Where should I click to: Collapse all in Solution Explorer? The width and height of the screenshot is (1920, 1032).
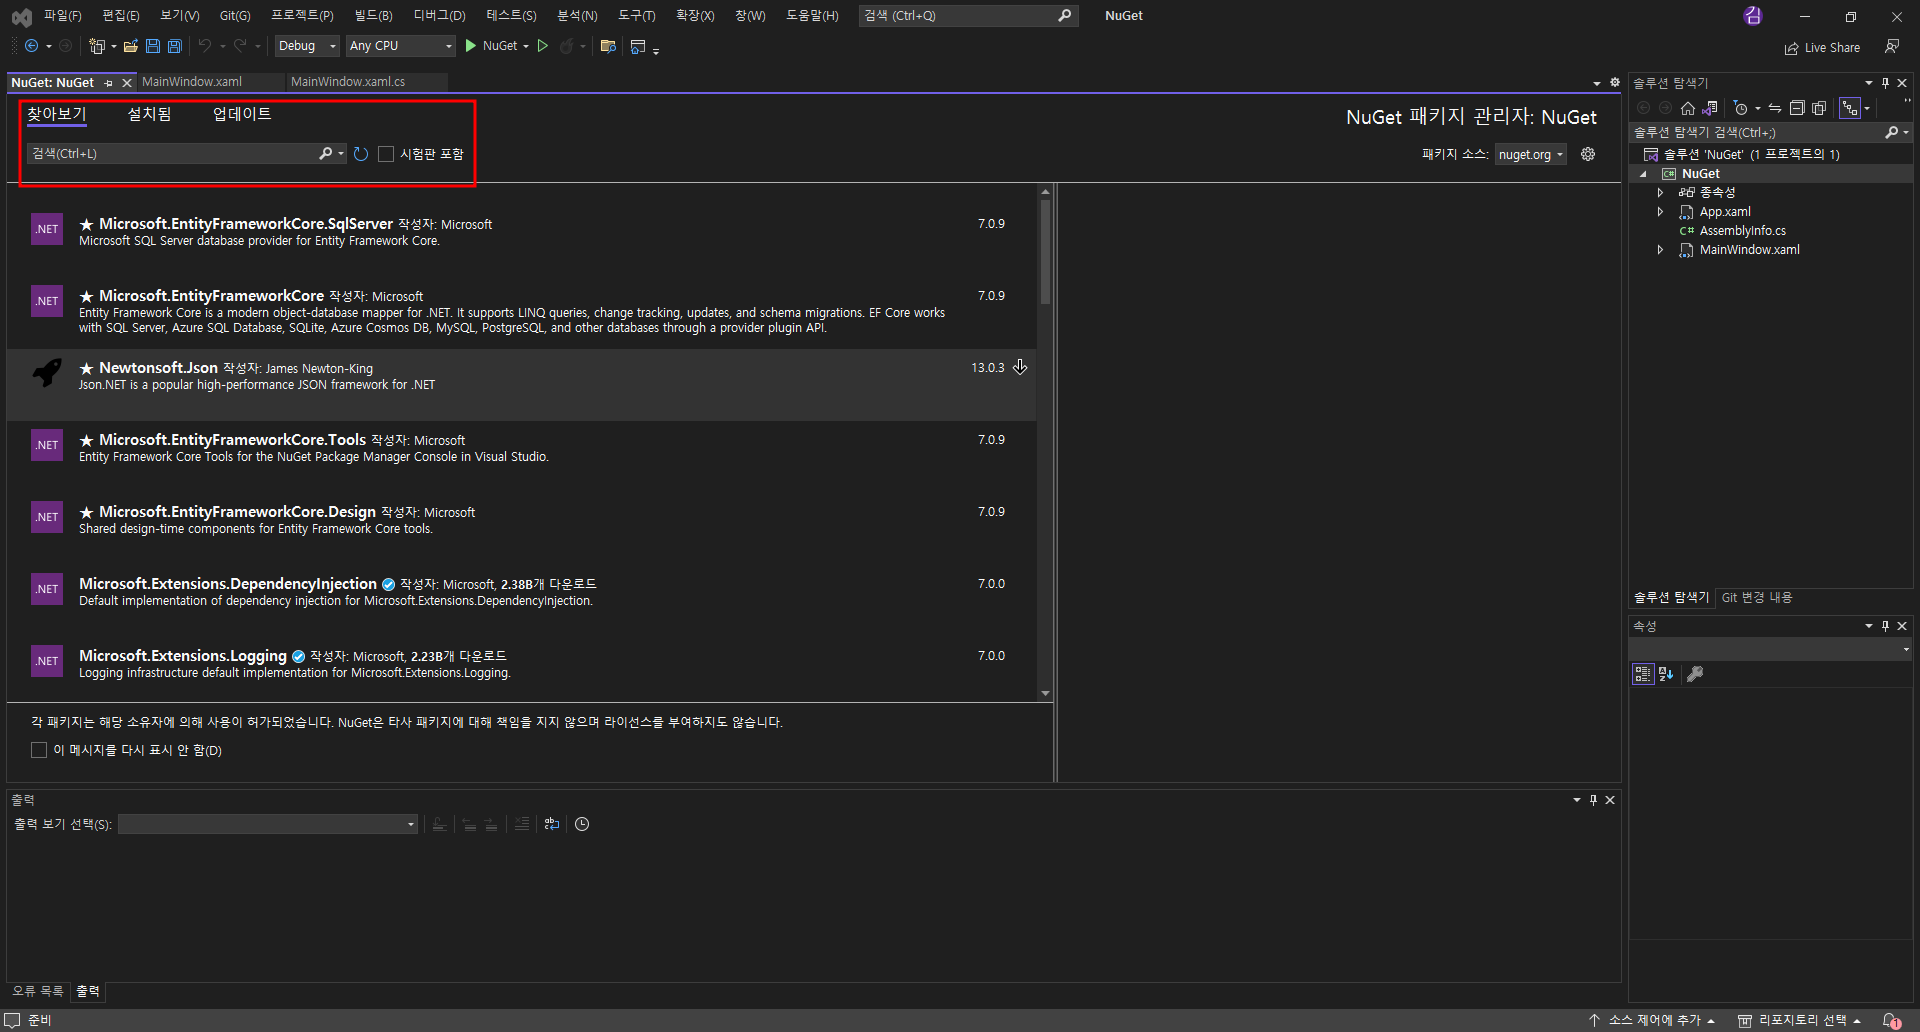click(1797, 108)
